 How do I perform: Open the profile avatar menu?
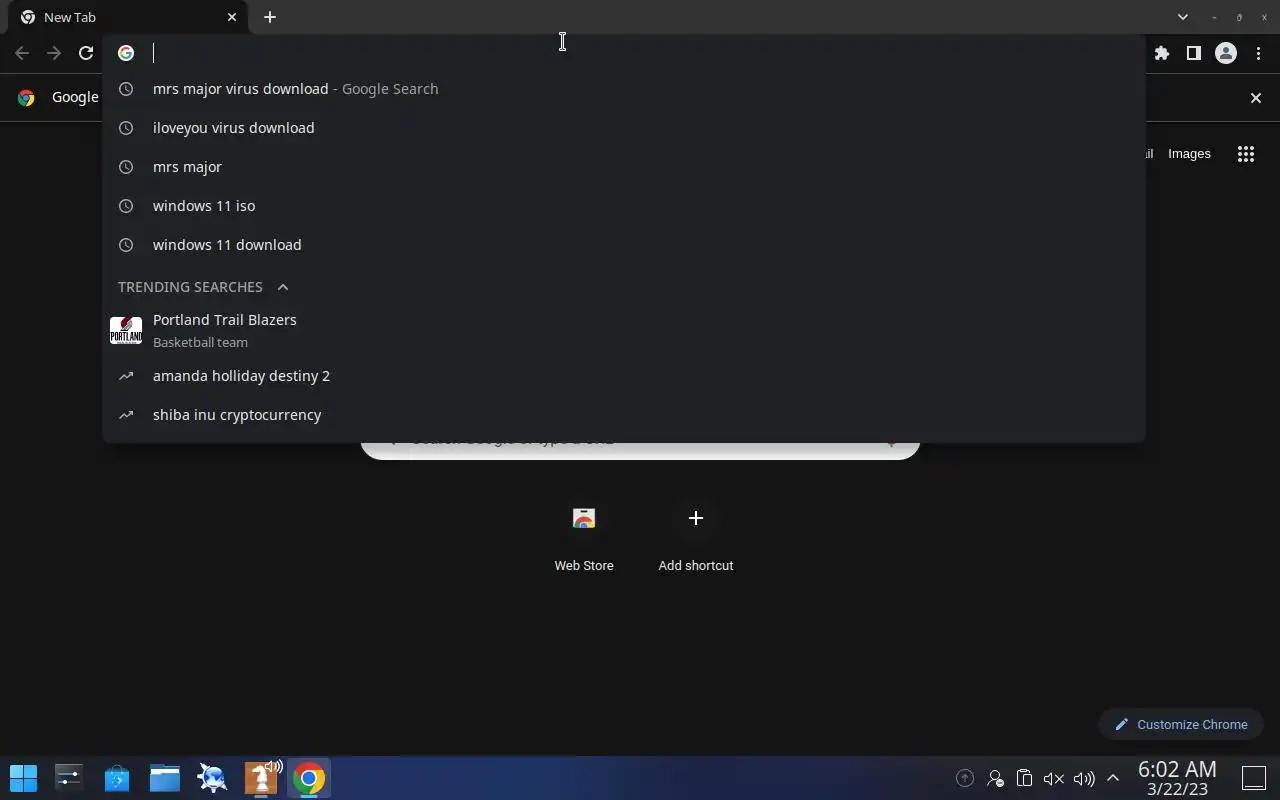coord(1225,53)
